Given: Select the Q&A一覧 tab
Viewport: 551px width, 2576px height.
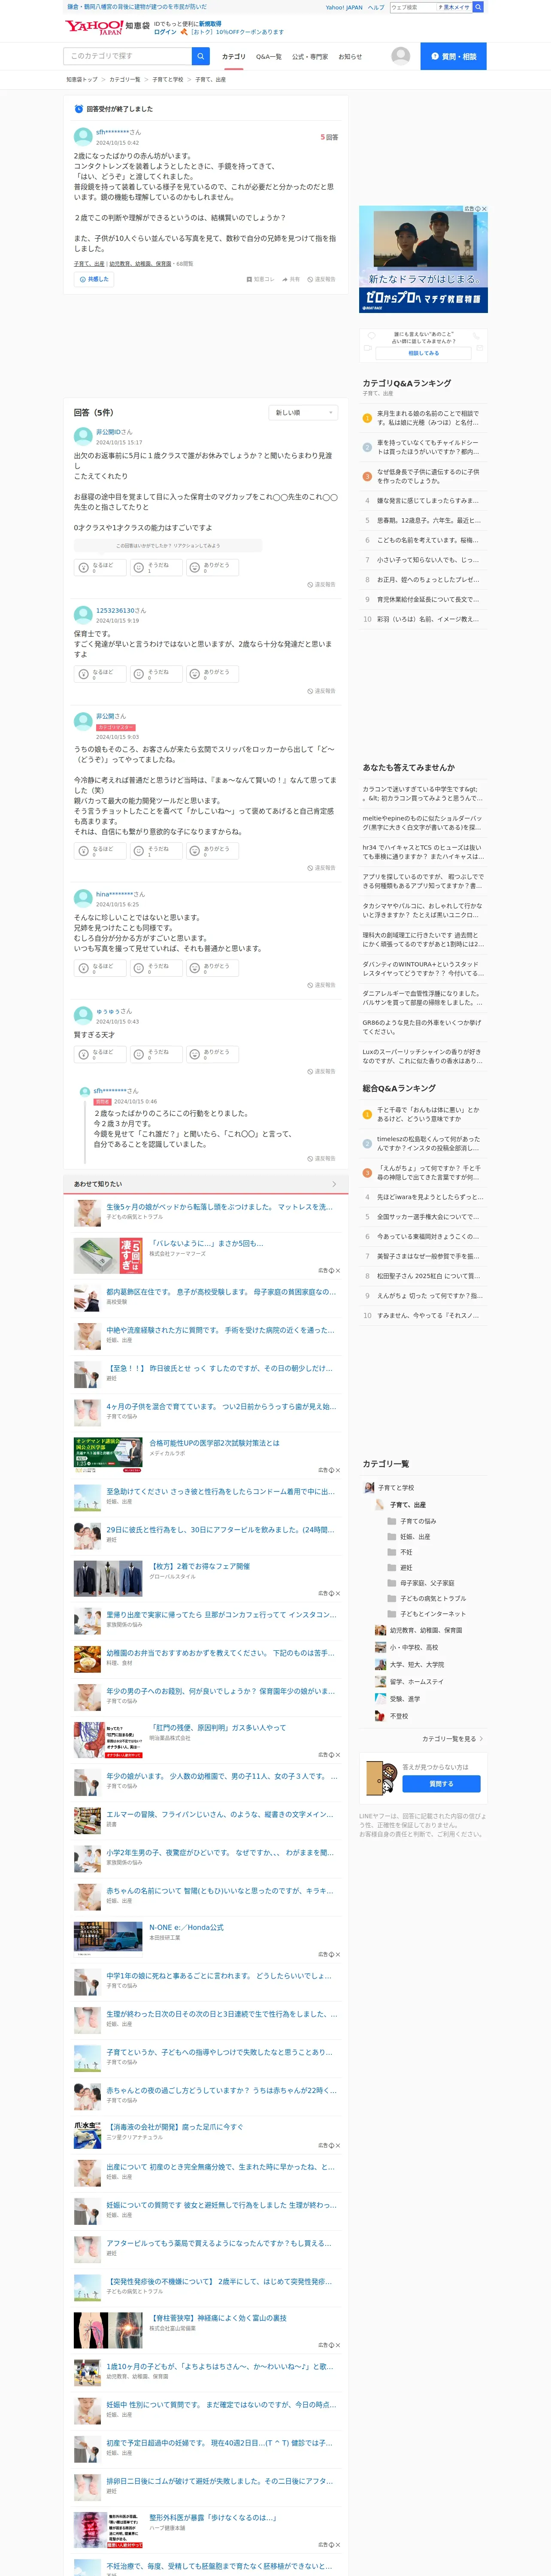Looking at the screenshot, I should [x=268, y=57].
